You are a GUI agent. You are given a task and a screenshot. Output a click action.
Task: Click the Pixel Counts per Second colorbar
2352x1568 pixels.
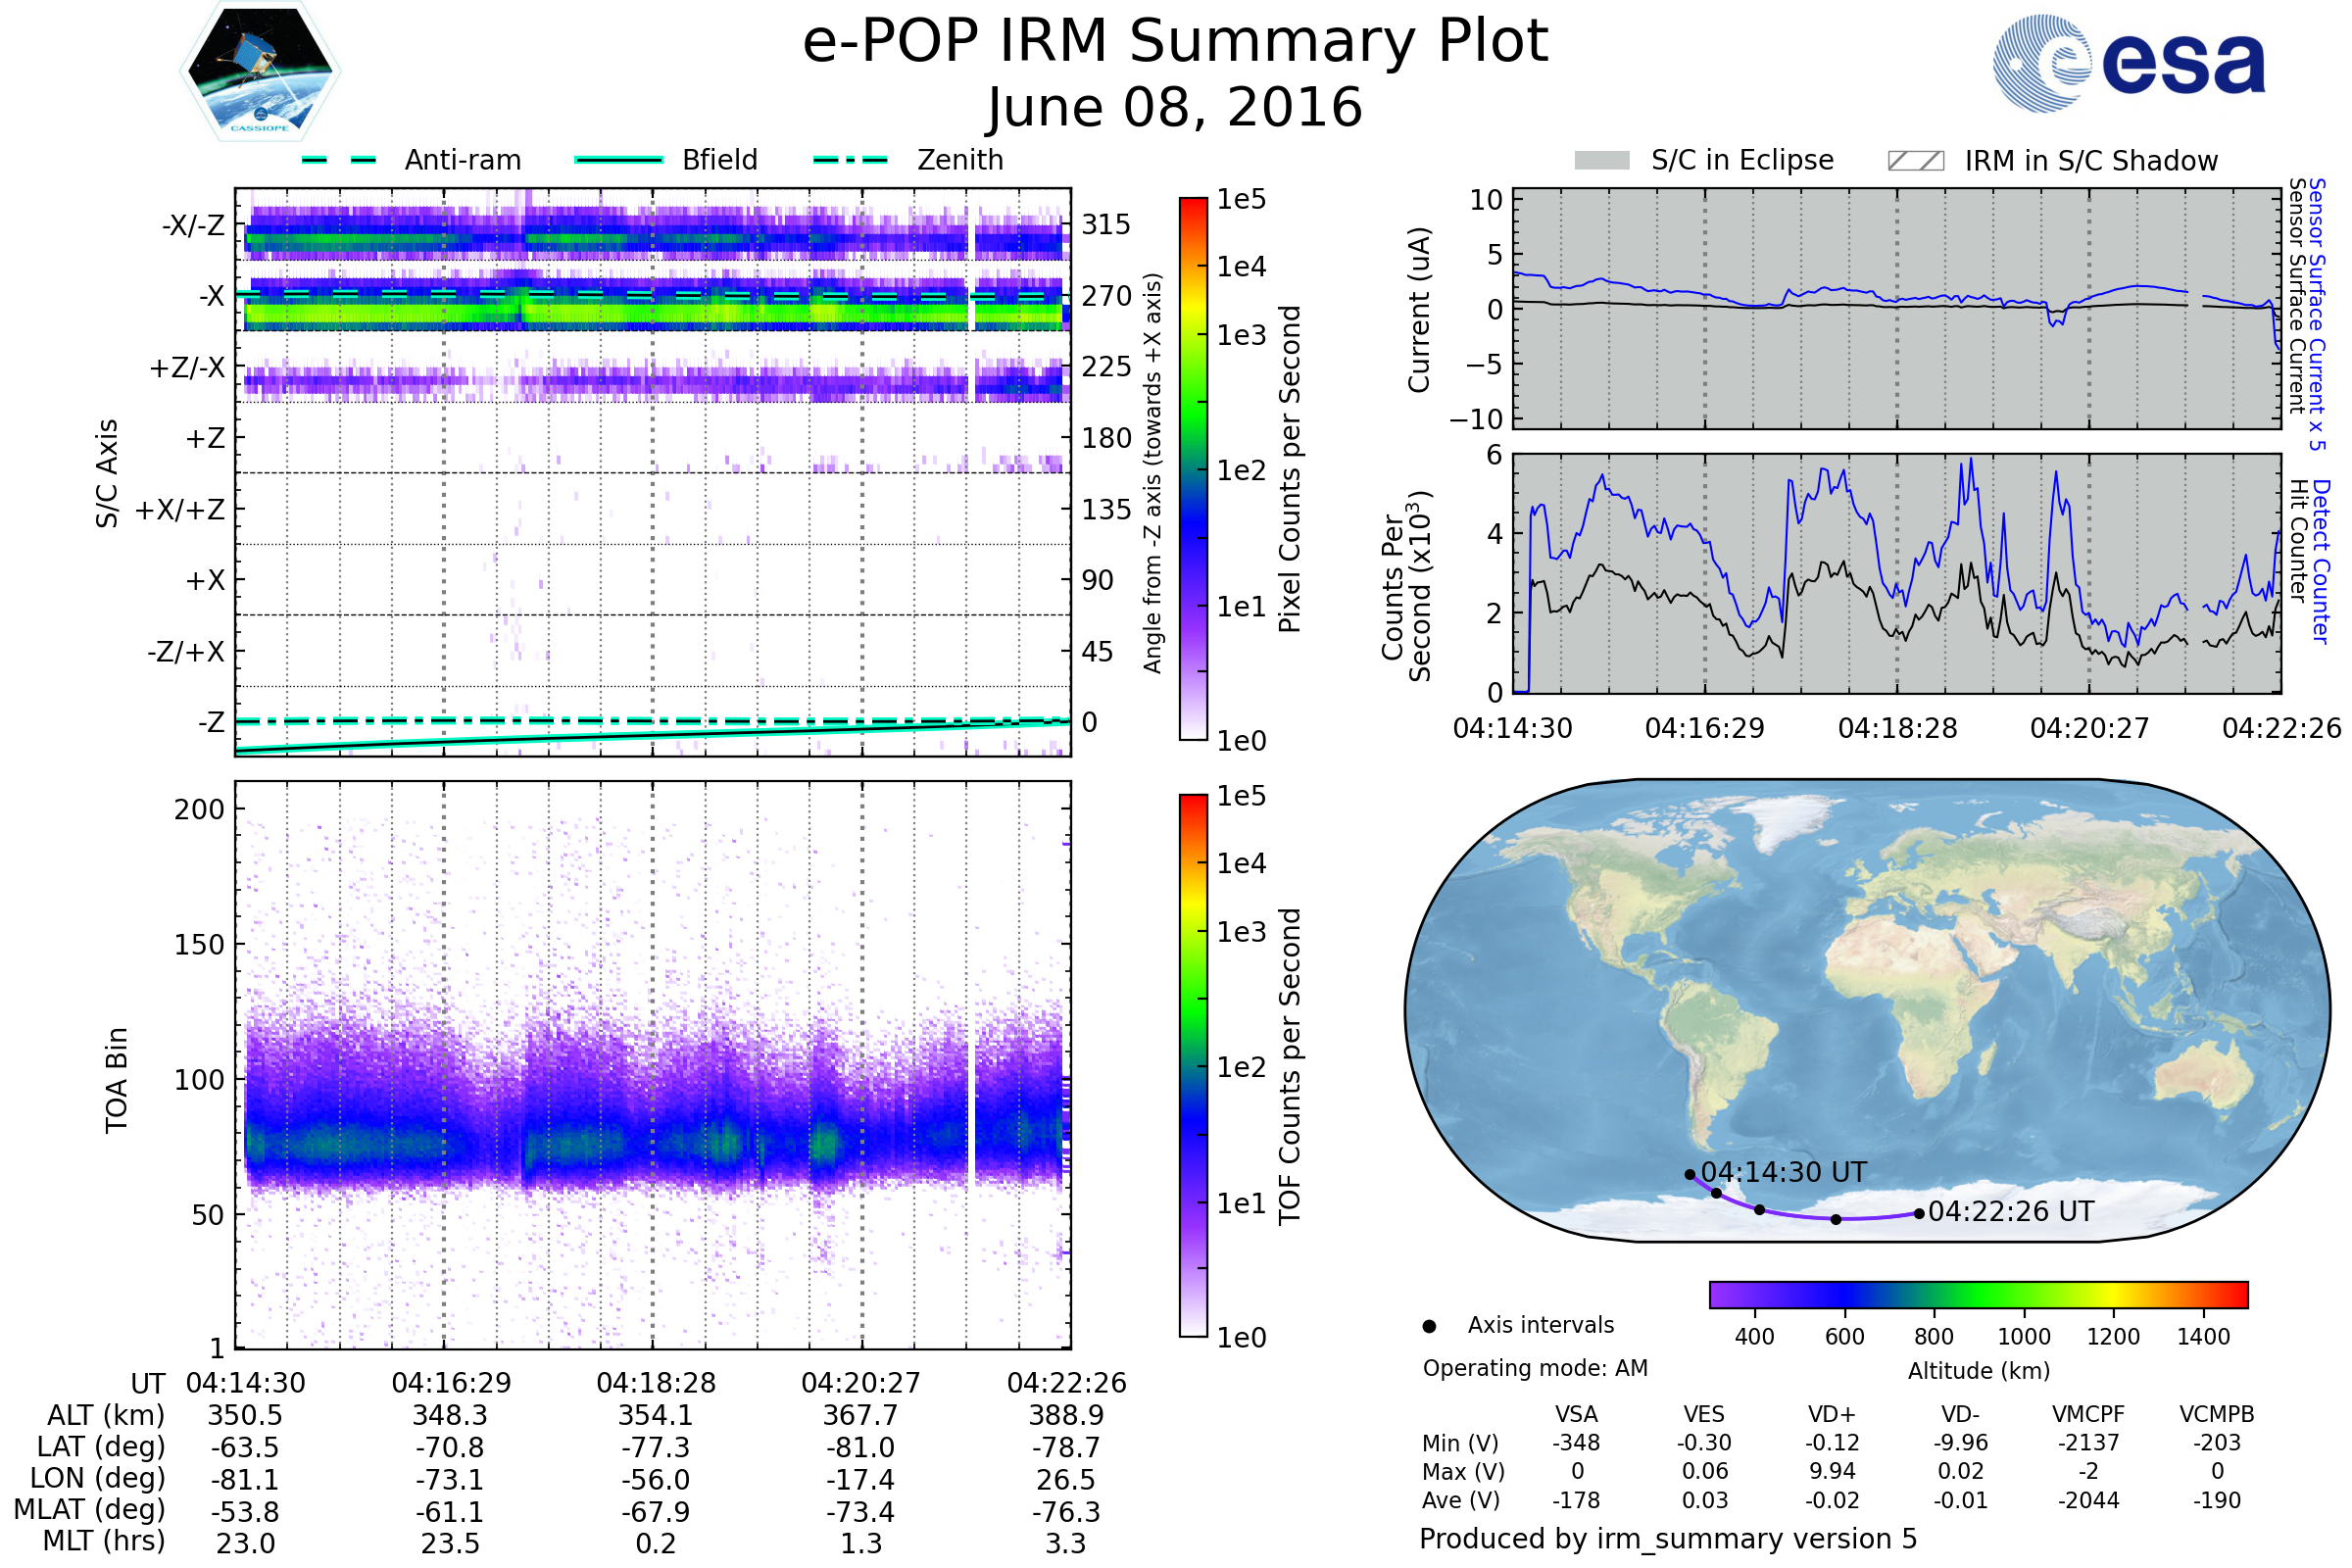pyautogui.click(x=1193, y=468)
